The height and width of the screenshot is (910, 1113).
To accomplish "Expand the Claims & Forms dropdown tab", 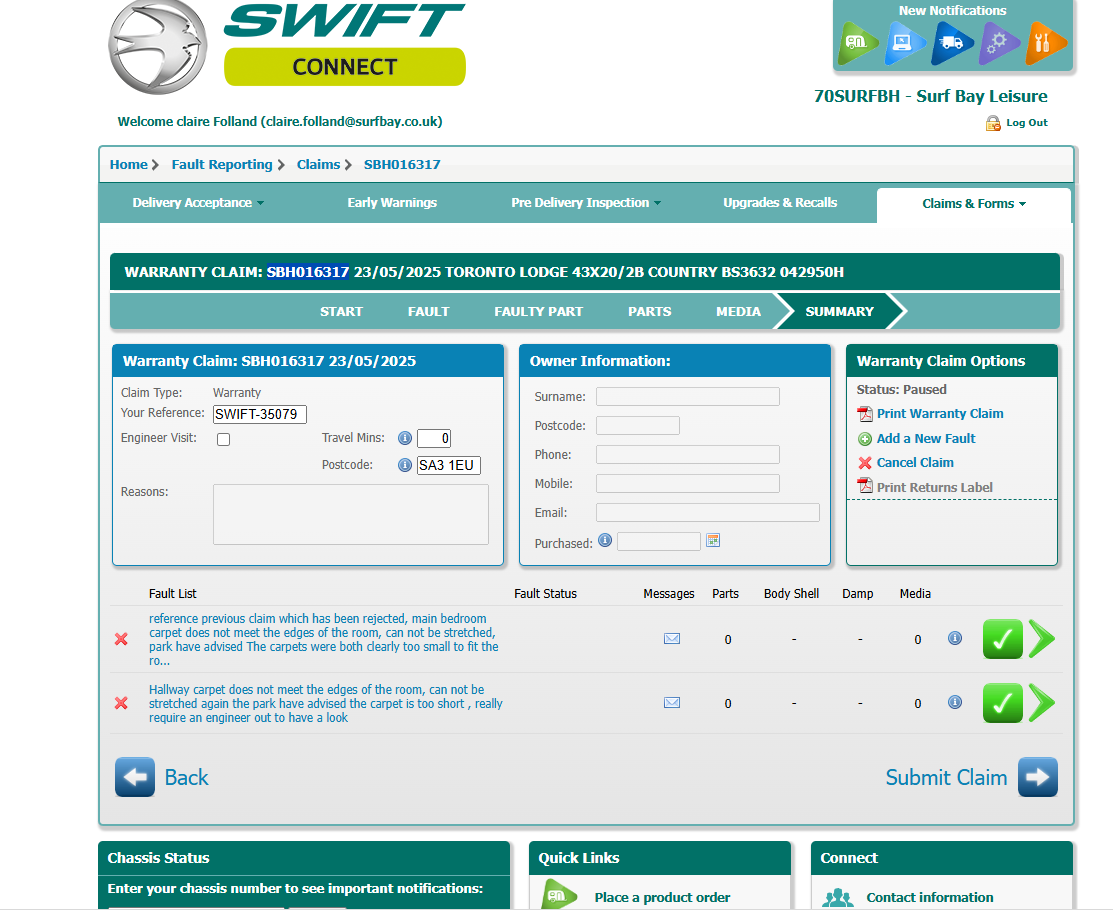I will [974, 204].
